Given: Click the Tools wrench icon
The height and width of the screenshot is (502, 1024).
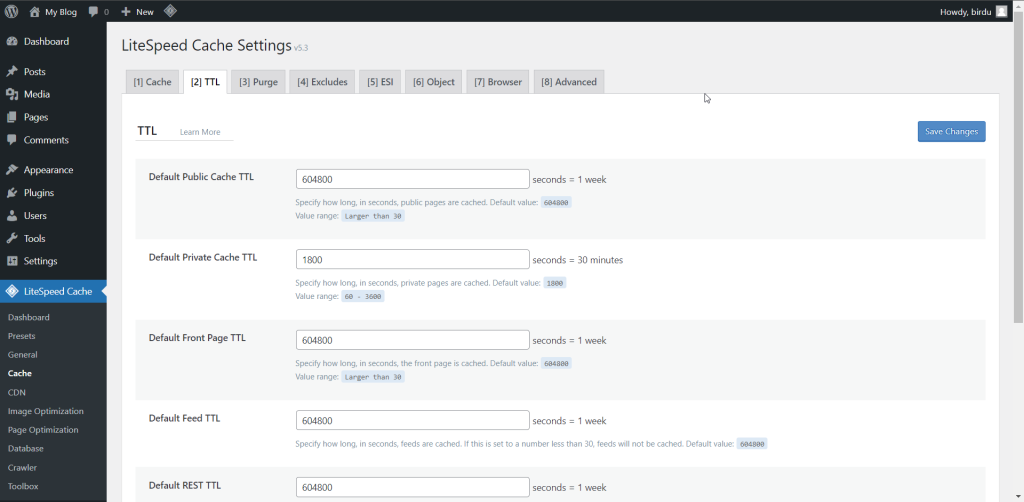Looking at the screenshot, I should point(12,238).
